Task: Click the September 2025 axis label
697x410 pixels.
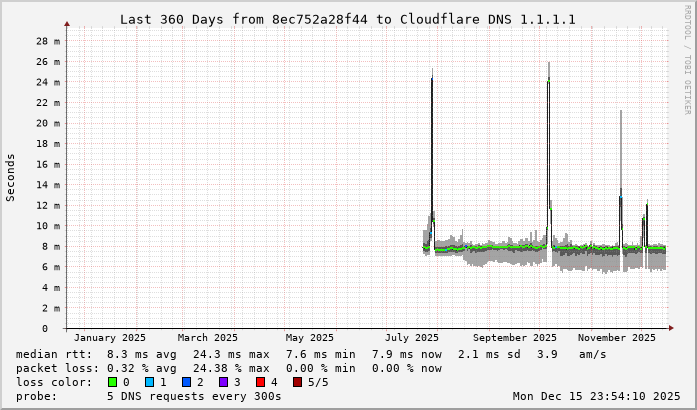Action: click(515, 338)
